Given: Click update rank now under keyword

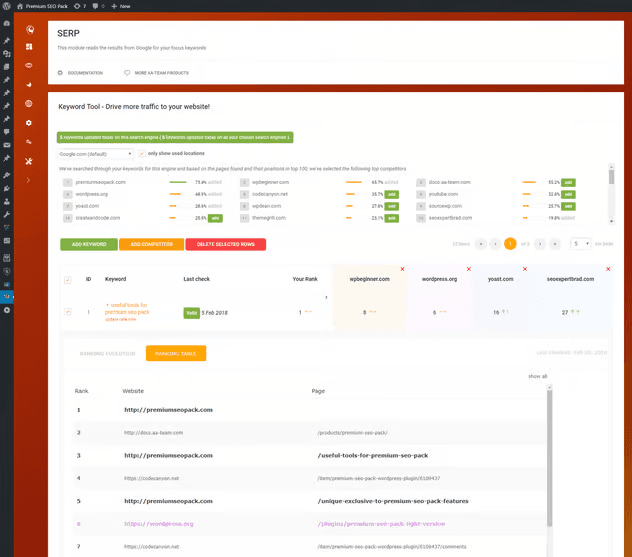Looking at the screenshot, I should pos(121,319).
